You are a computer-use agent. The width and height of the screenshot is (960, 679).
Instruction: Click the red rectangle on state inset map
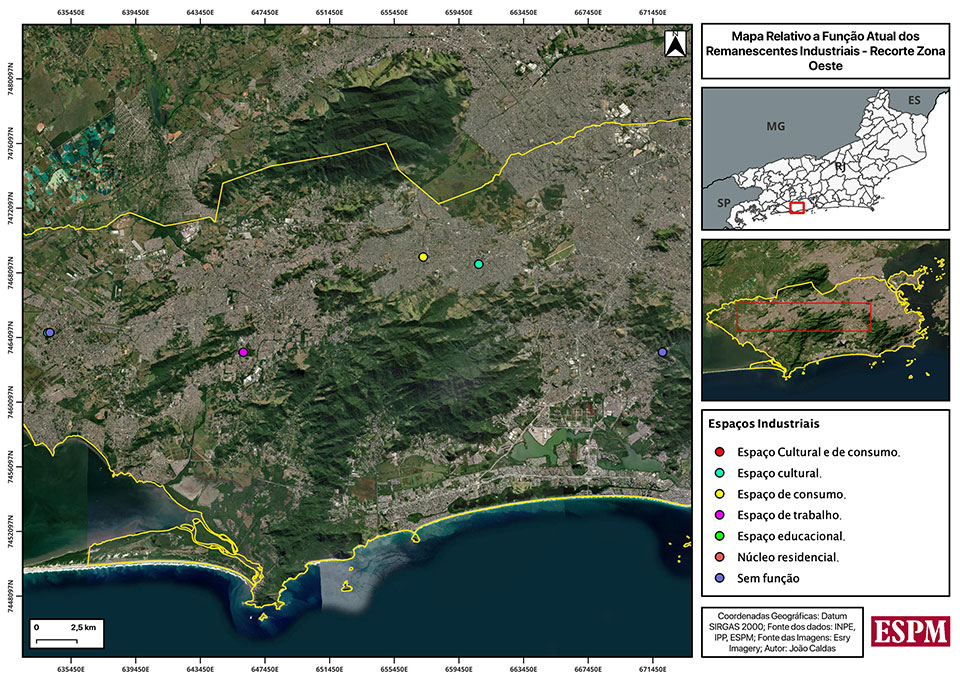[x=797, y=207]
